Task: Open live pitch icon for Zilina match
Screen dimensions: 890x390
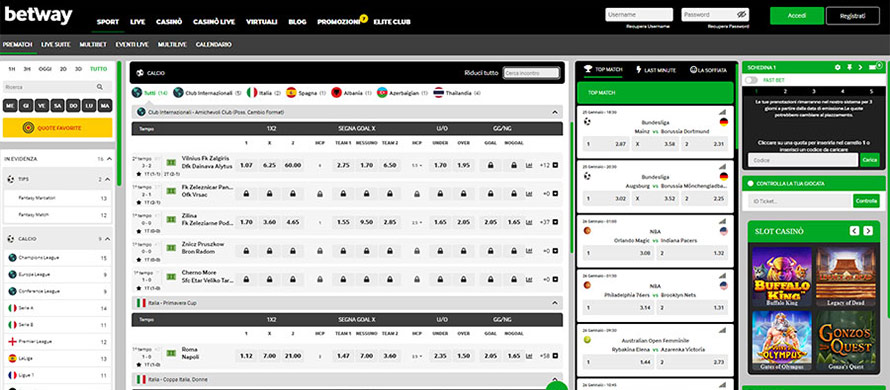Action: (171, 219)
